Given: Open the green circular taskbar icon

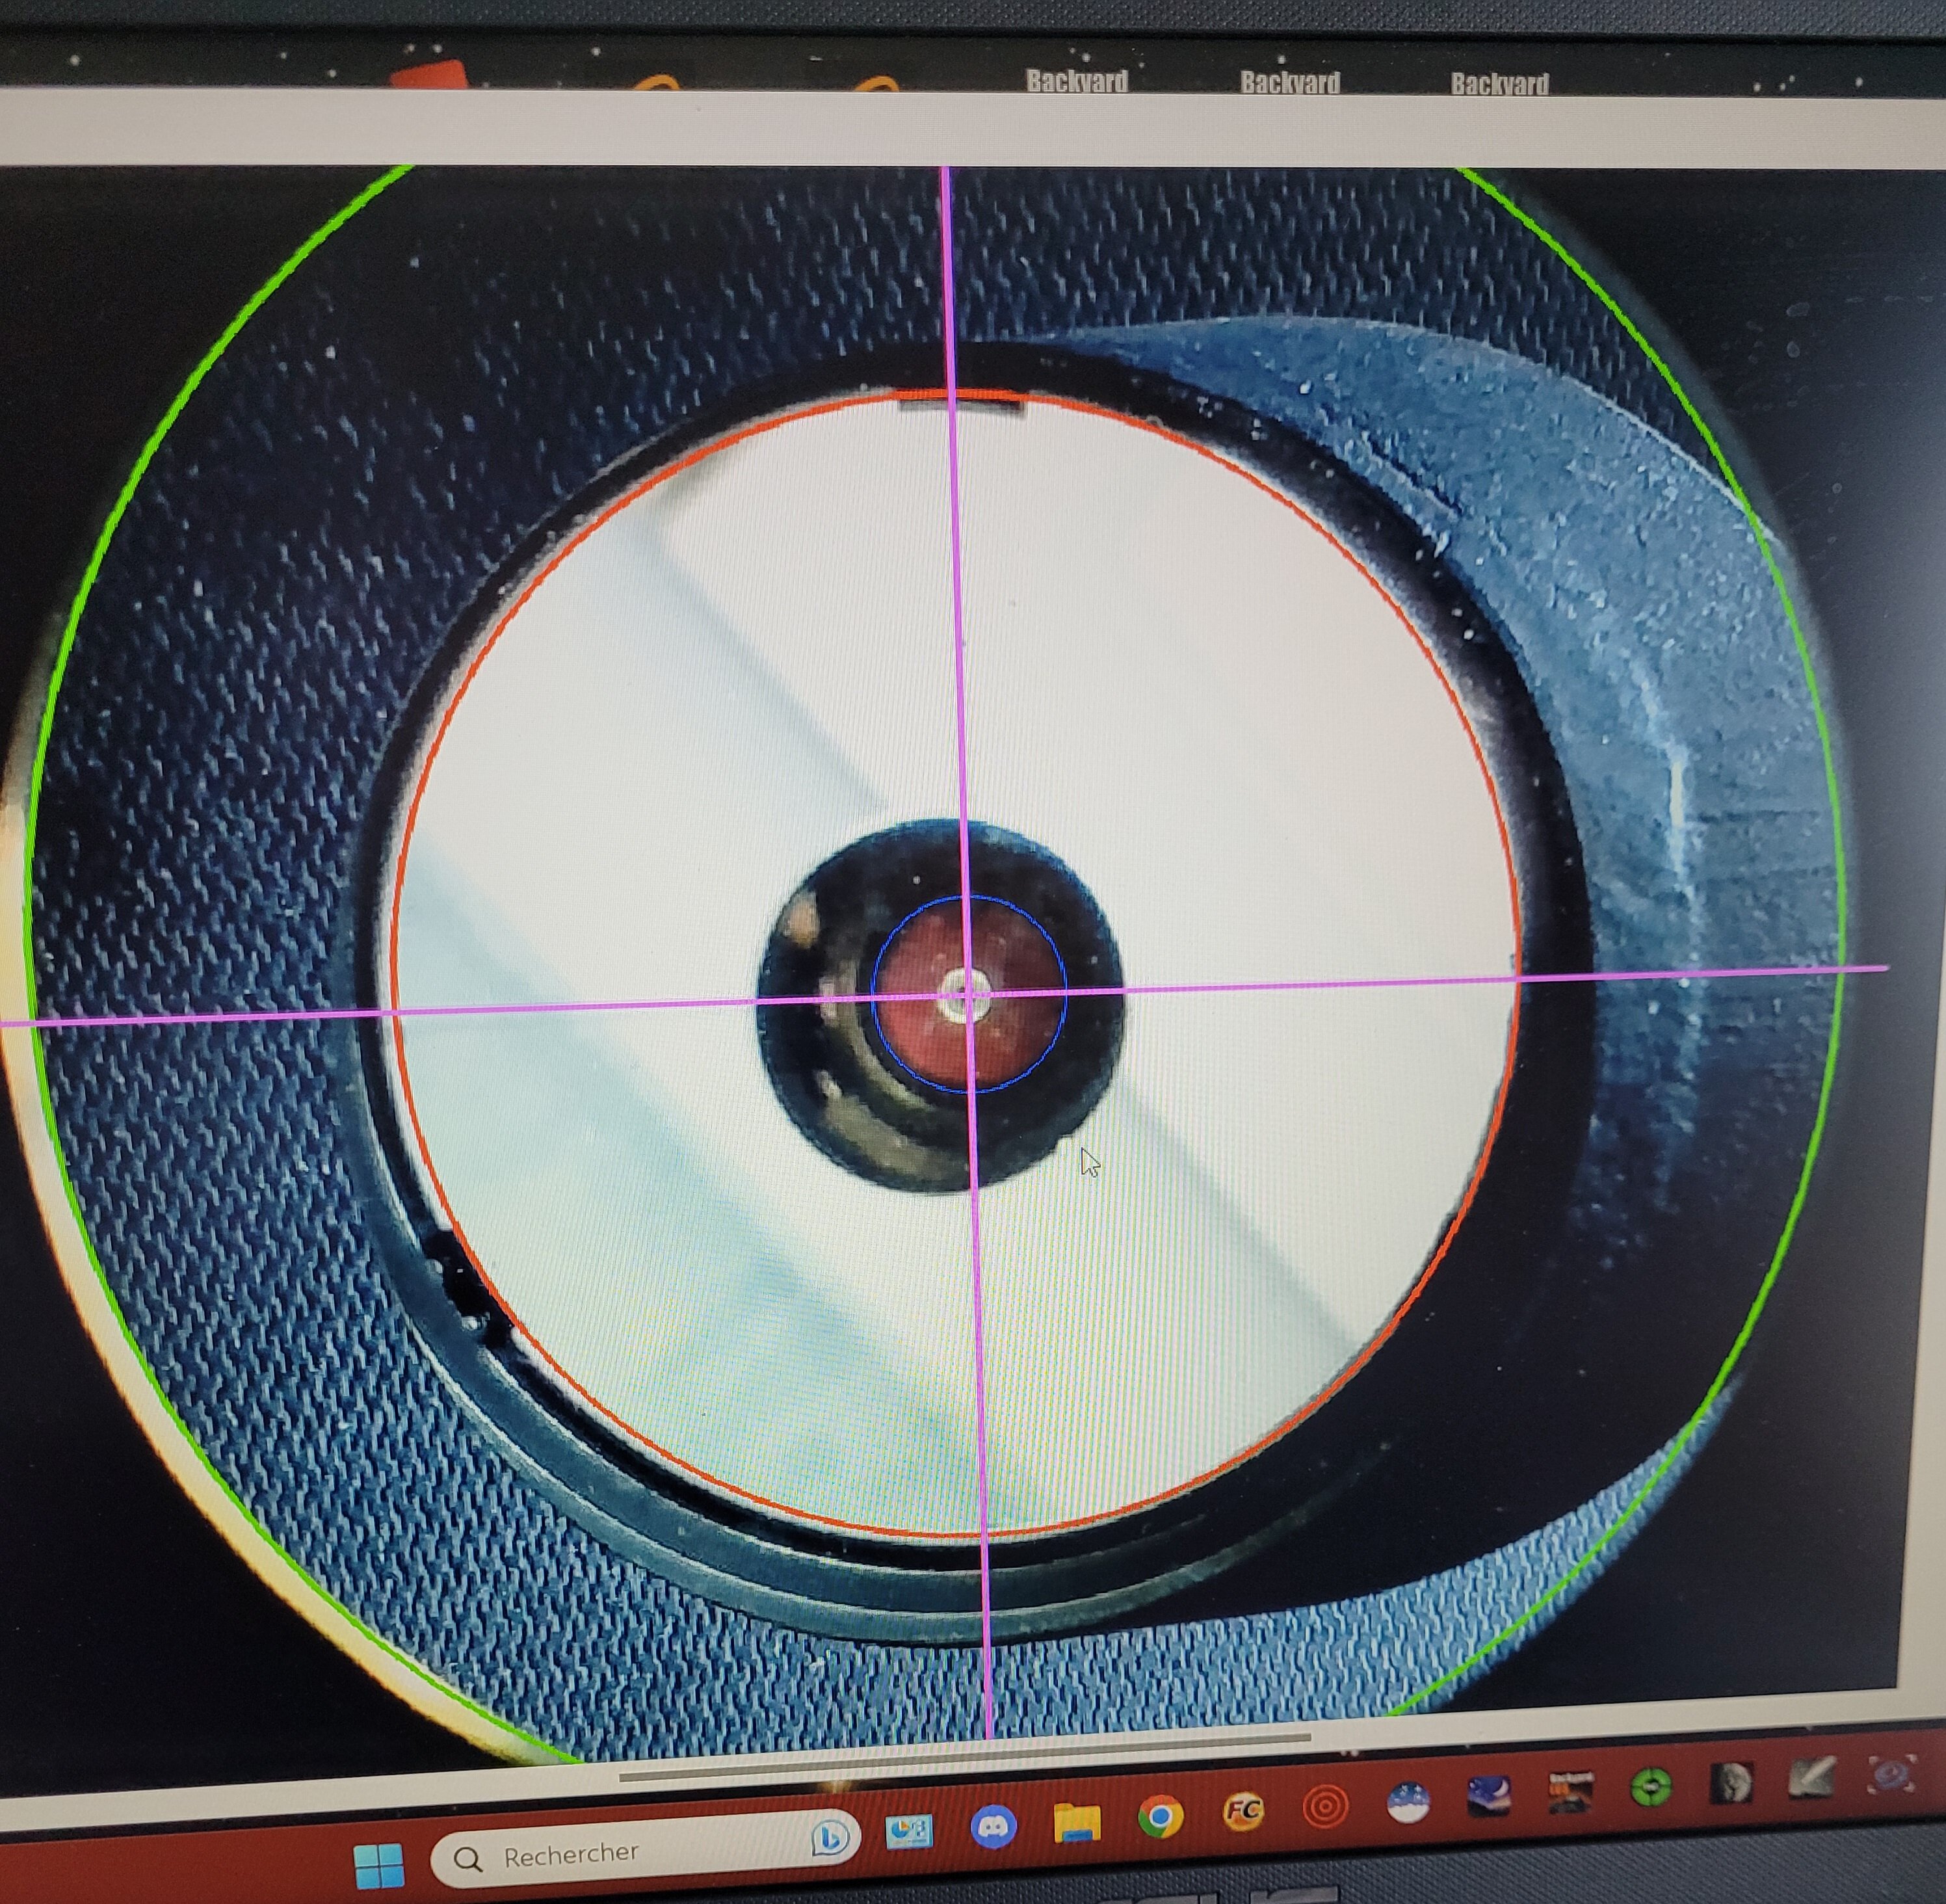Looking at the screenshot, I should (1651, 1786).
